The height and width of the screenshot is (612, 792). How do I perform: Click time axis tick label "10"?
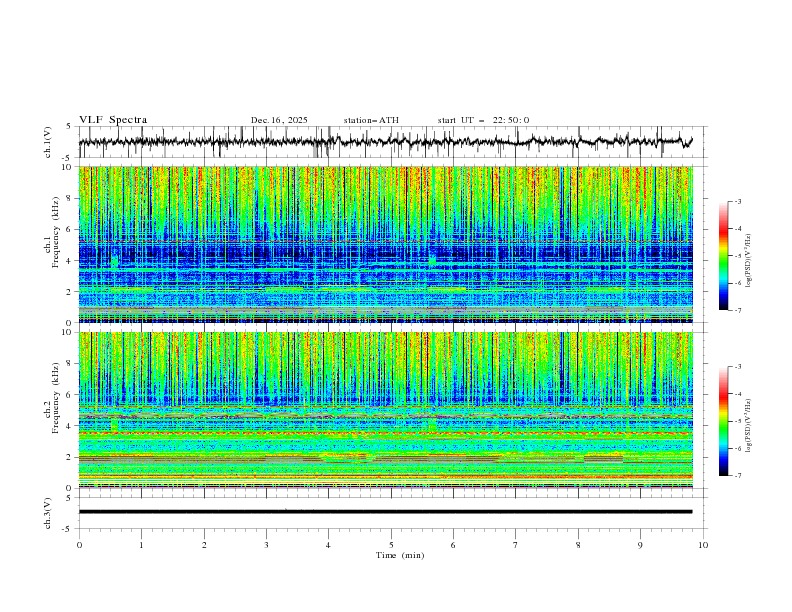703,545
